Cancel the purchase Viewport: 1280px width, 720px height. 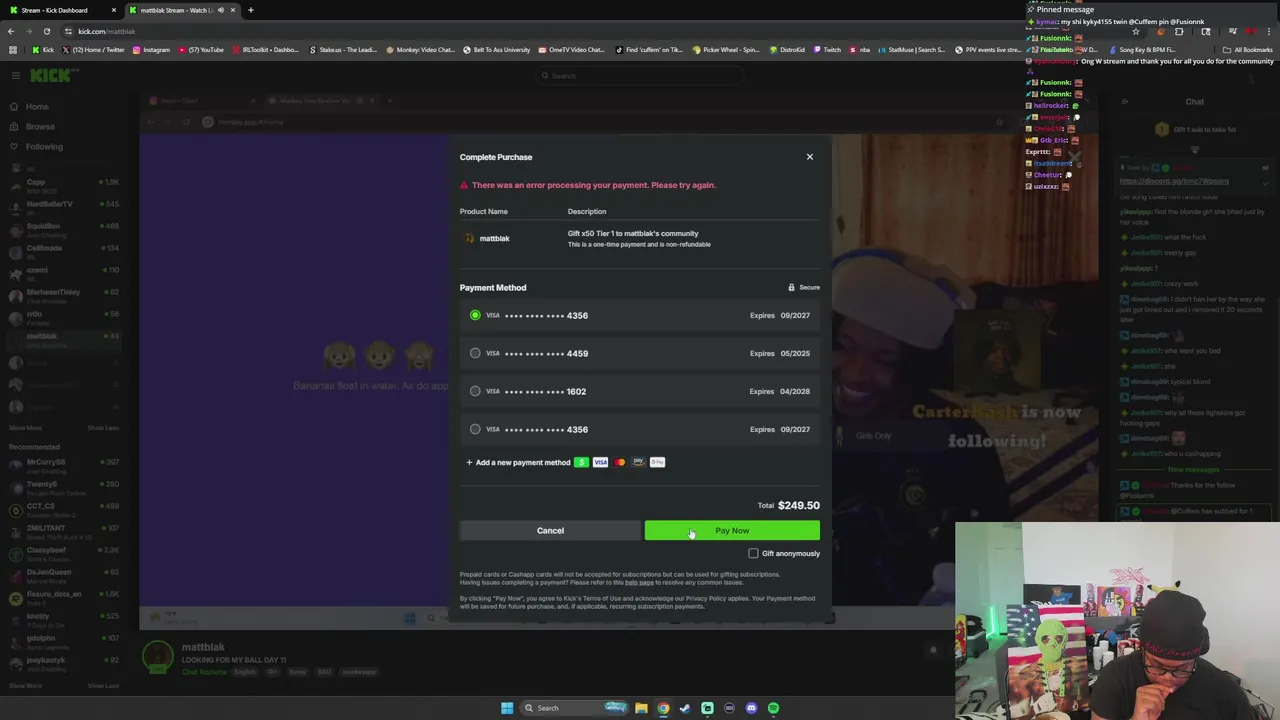click(550, 530)
